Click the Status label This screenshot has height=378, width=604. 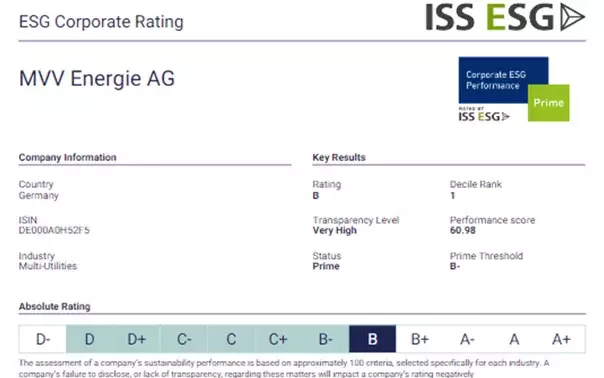[327, 256]
